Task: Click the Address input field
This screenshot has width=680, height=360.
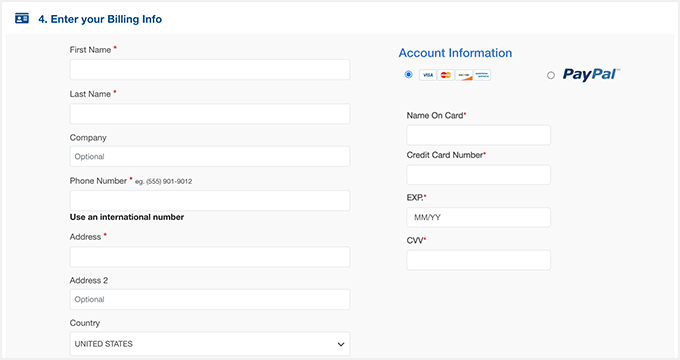Action: [x=210, y=257]
